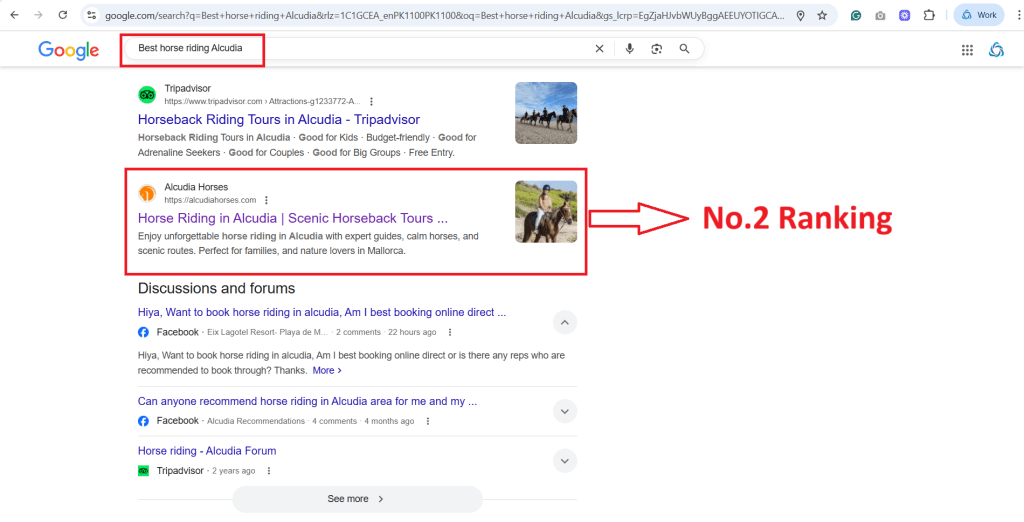The image size is (1024, 522).
Task: Open the Work profile button
Action: tap(978, 15)
